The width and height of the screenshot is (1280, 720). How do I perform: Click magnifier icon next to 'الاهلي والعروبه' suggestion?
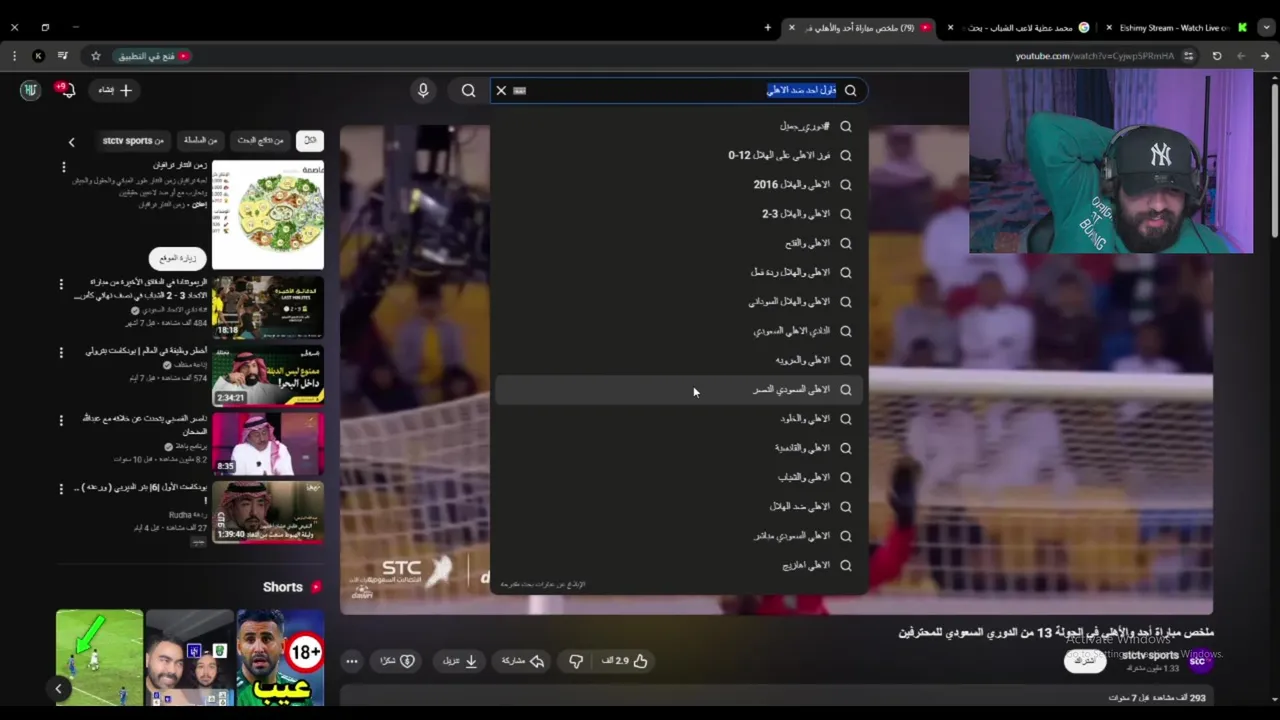click(x=846, y=360)
